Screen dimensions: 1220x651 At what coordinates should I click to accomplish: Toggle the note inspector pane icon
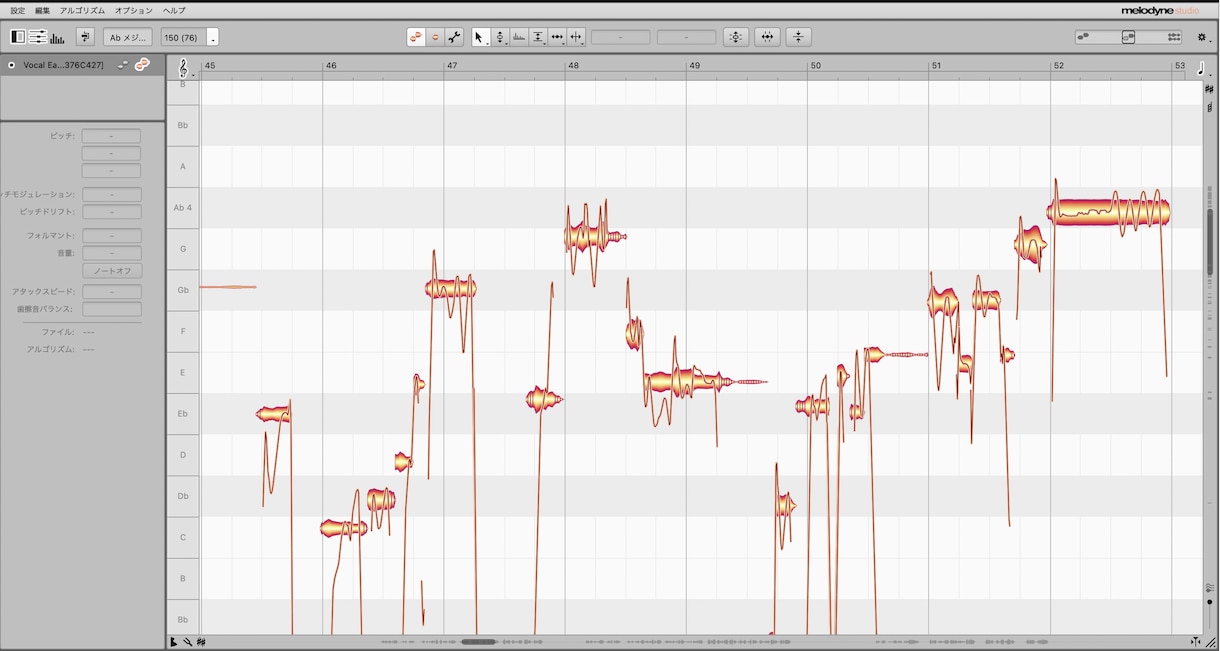pyautogui.click(x=38, y=37)
